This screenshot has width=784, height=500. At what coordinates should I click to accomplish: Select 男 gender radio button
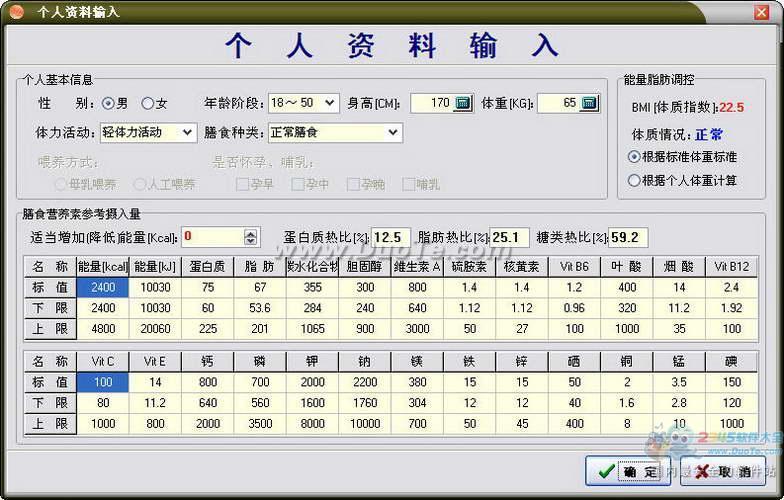point(108,103)
